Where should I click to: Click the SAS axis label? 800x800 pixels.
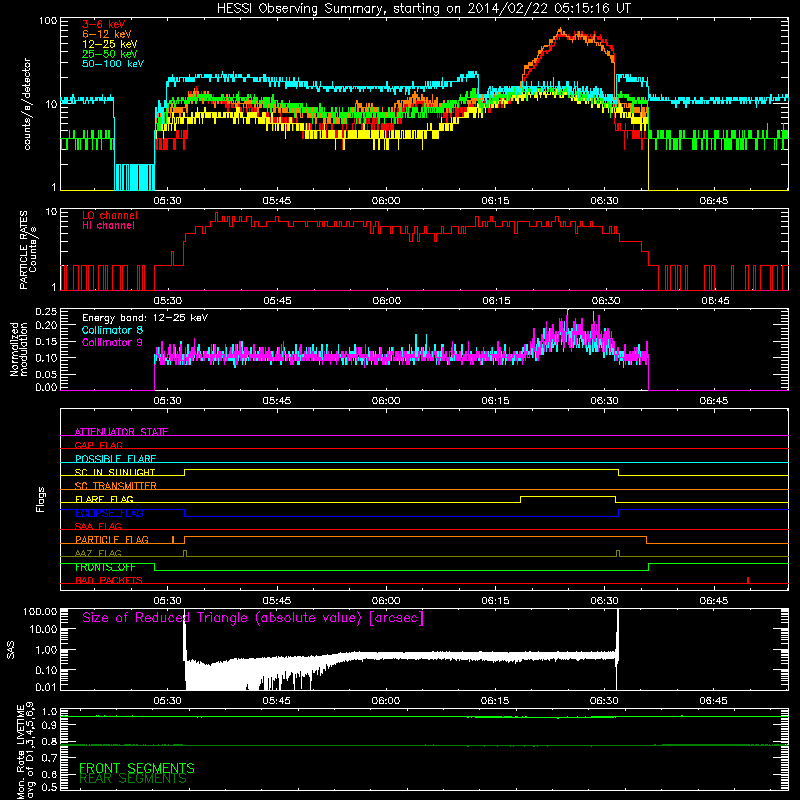[x=11, y=650]
